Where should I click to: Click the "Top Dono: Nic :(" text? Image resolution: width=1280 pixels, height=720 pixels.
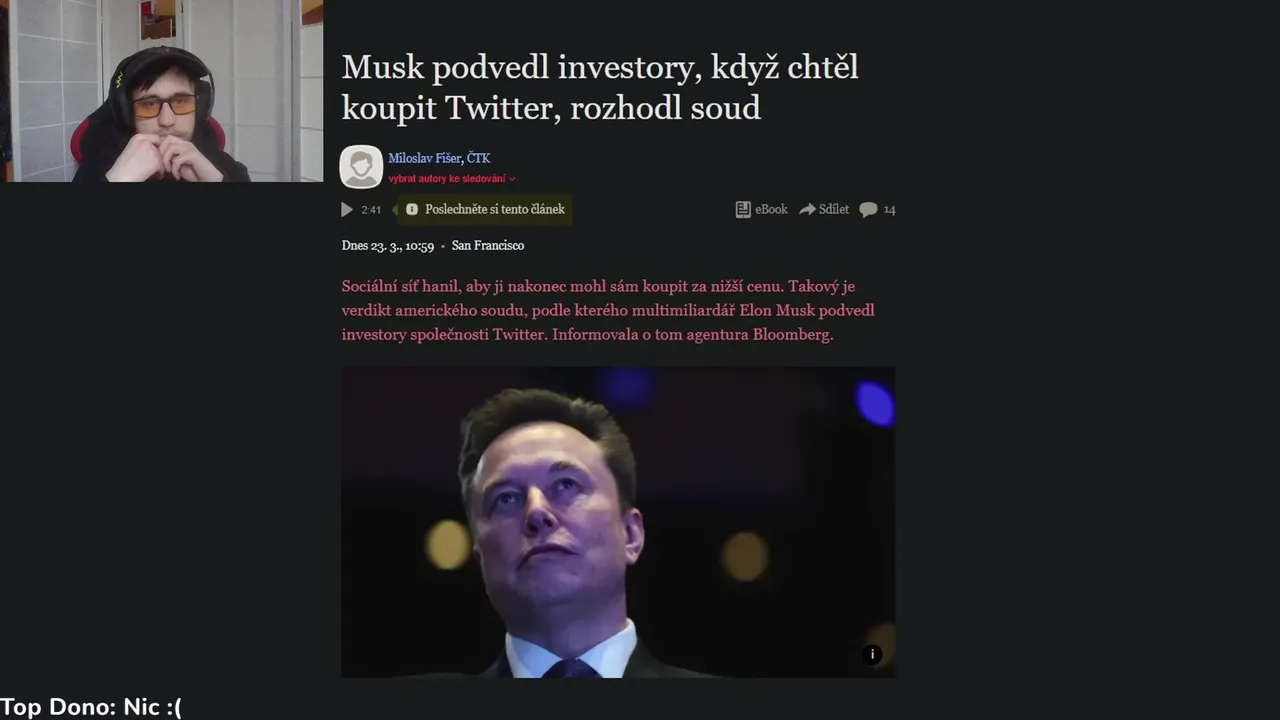point(91,707)
